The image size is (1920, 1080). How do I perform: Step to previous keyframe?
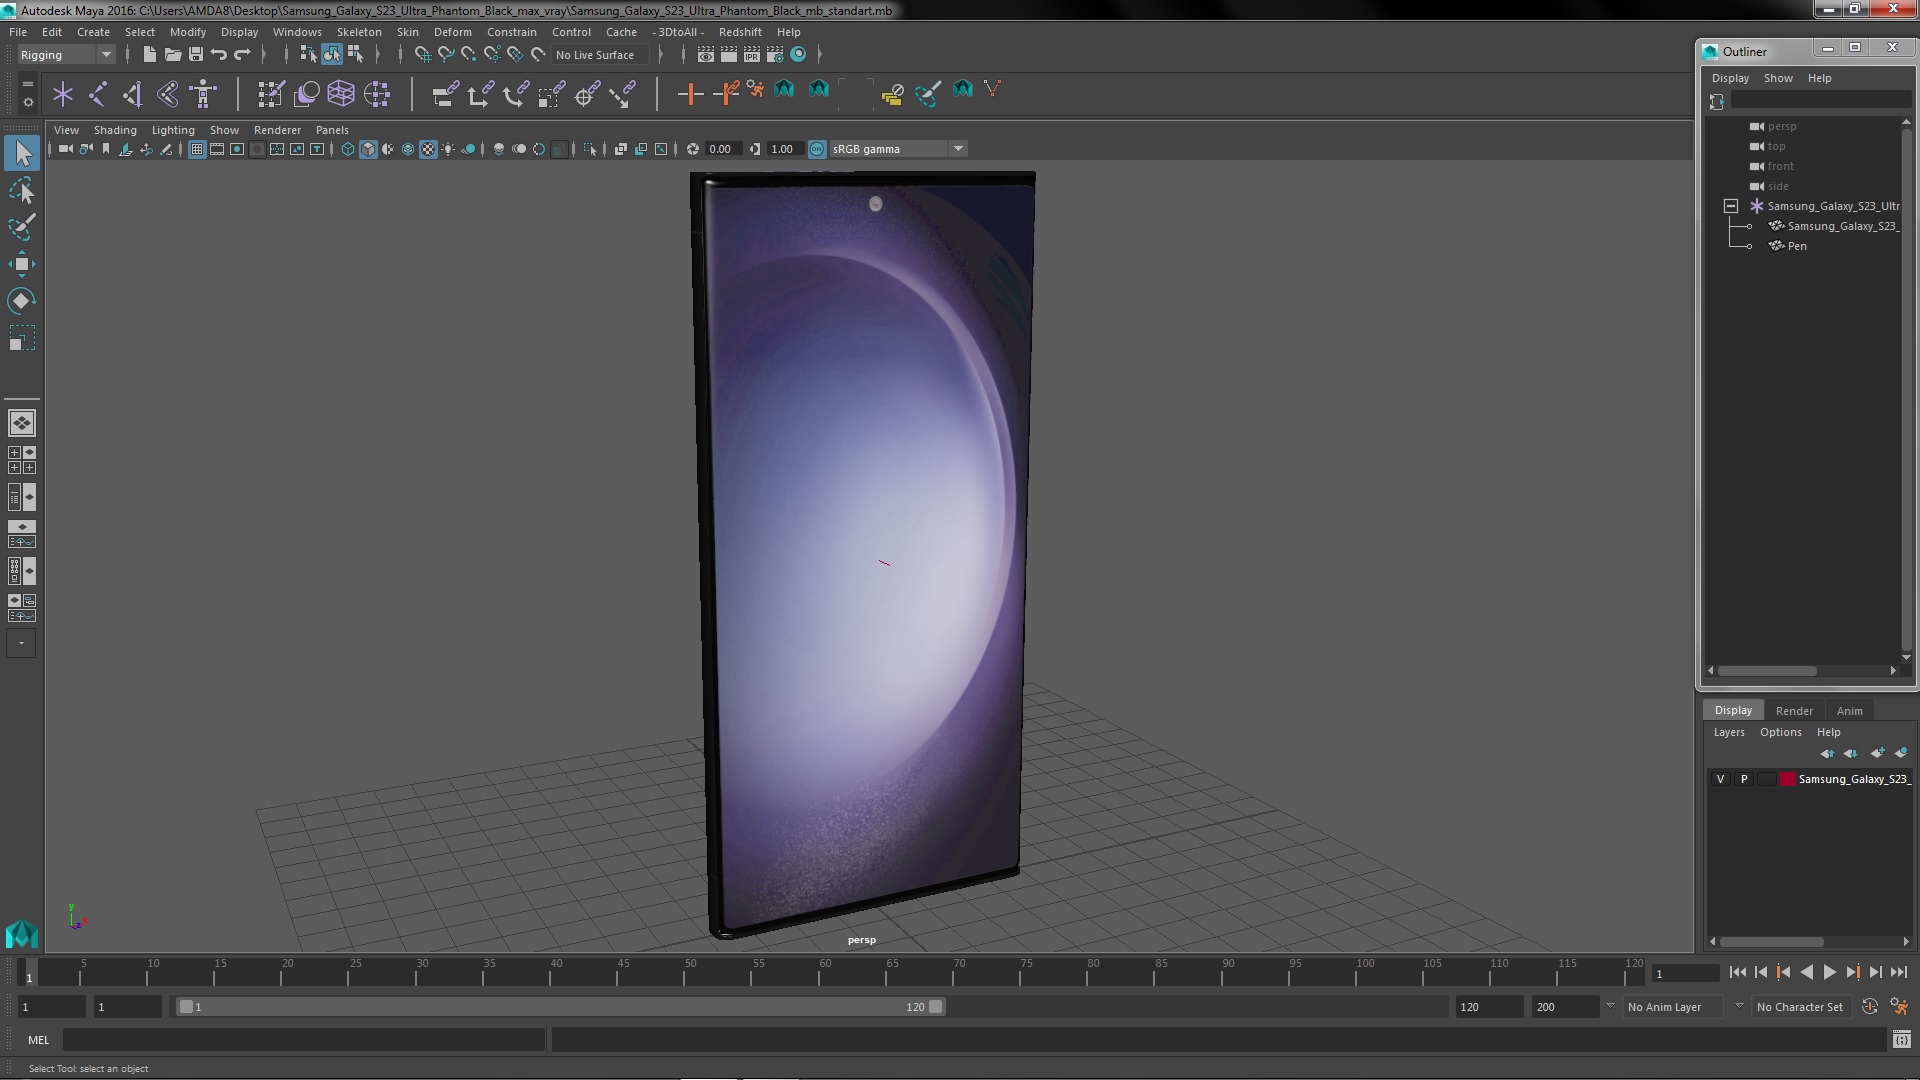point(1783,972)
